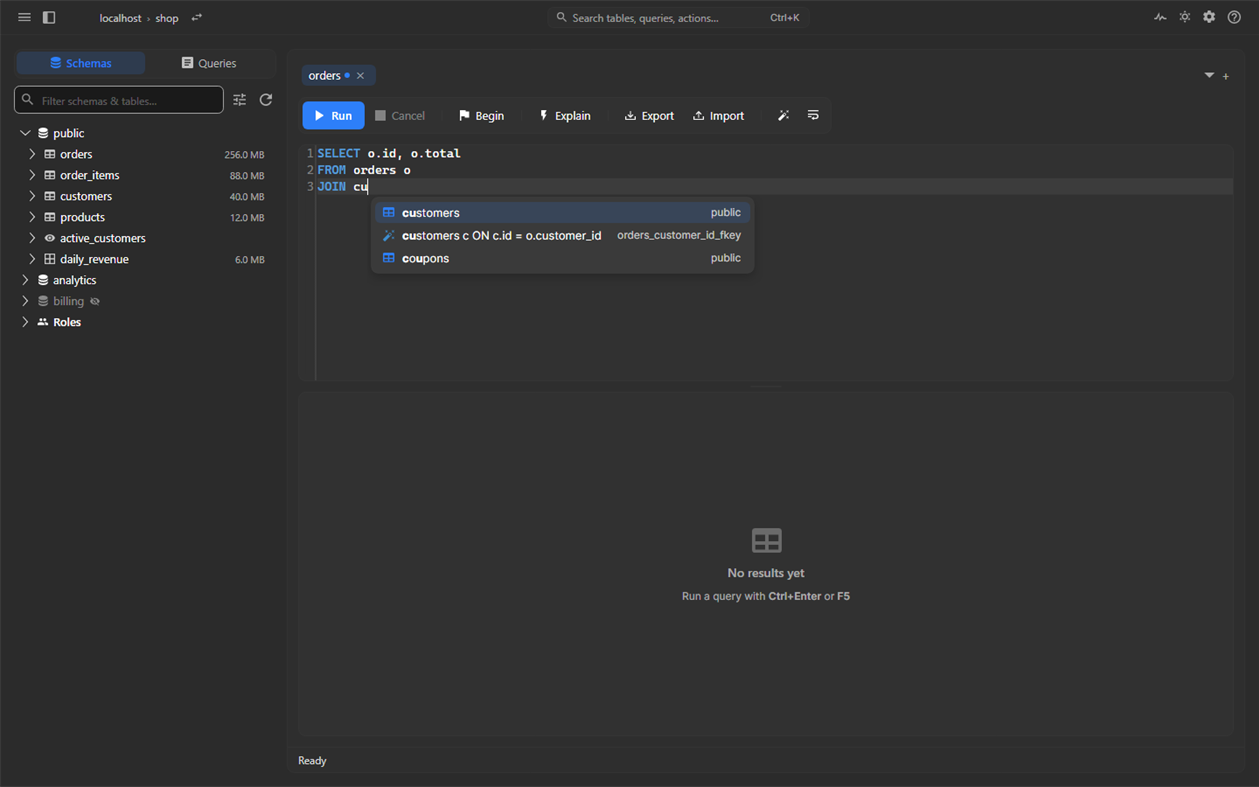Expand the daily_revenue table node
The width and height of the screenshot is (1259, 787).
pyautogui.click(x=32, y=259)
